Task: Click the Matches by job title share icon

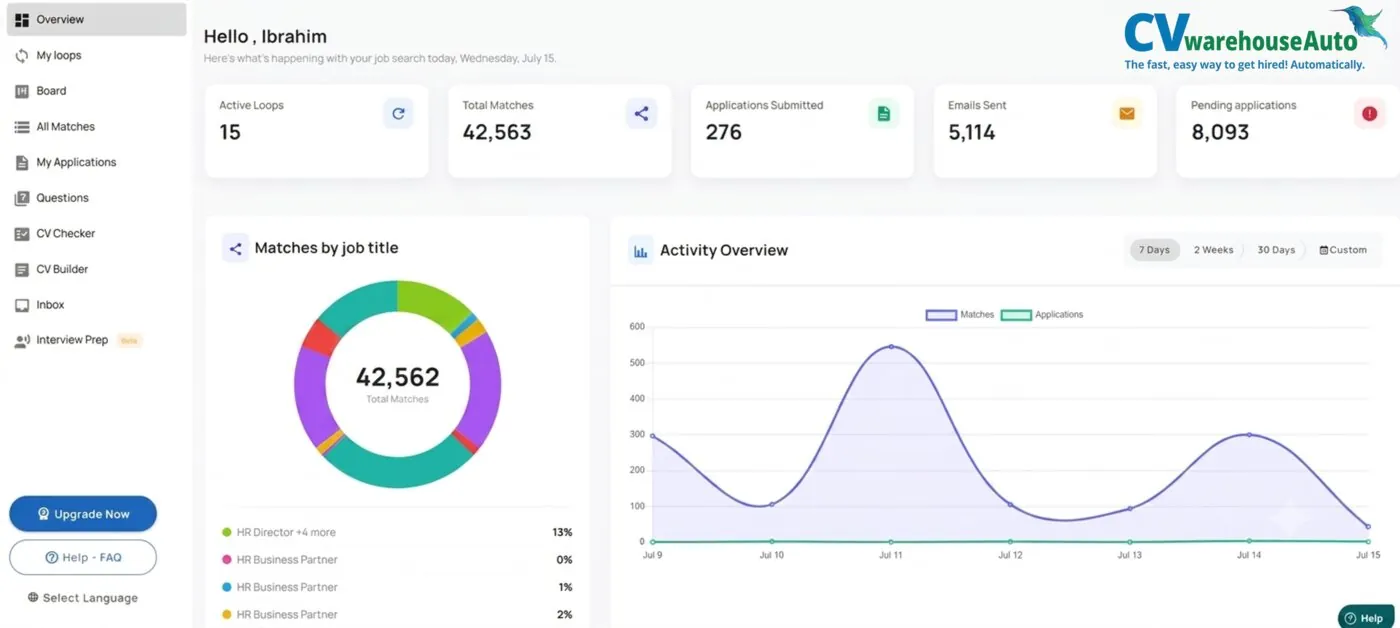Action: coord(235,248)
